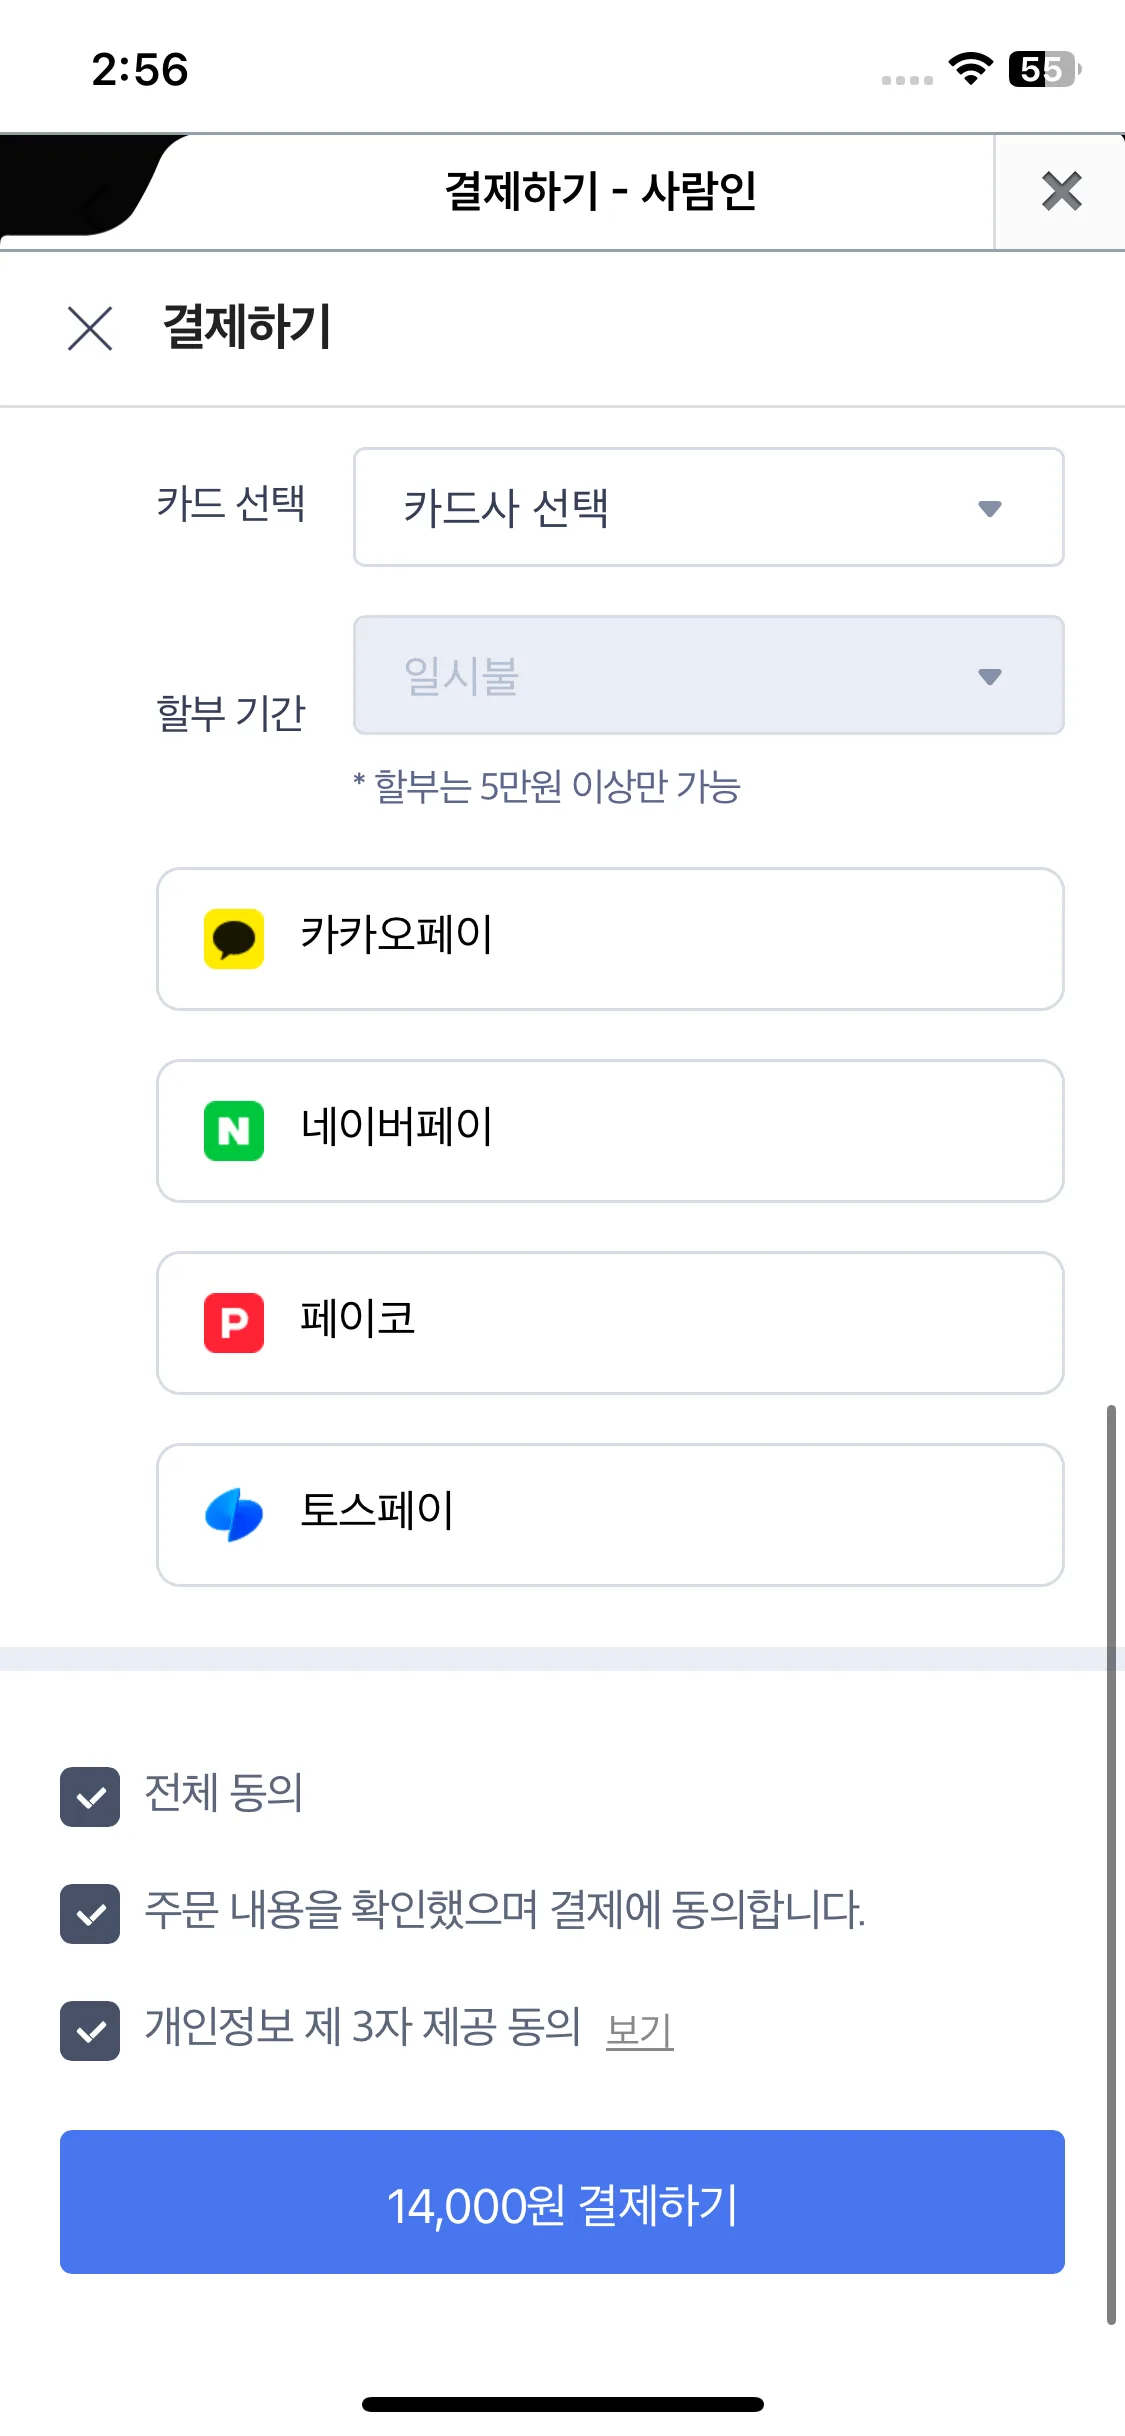Tap the blue Toss Pay logo
The image size is (1125, 2436).
[x=234, y=1515]
